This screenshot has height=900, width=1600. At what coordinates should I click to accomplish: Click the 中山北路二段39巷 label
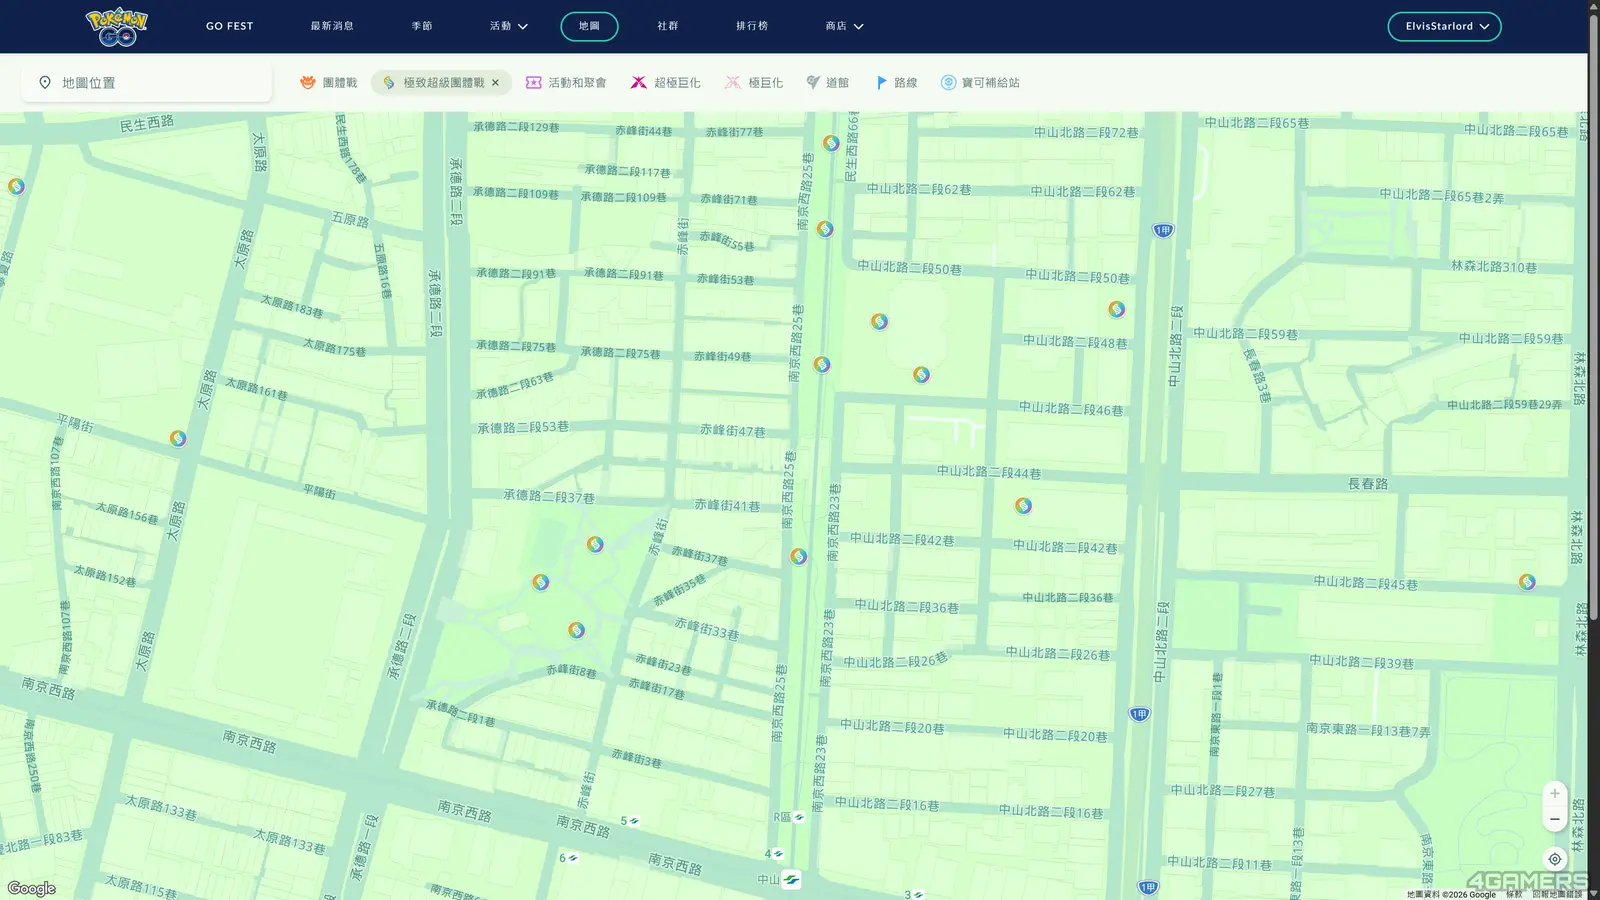pos(1362,662)
